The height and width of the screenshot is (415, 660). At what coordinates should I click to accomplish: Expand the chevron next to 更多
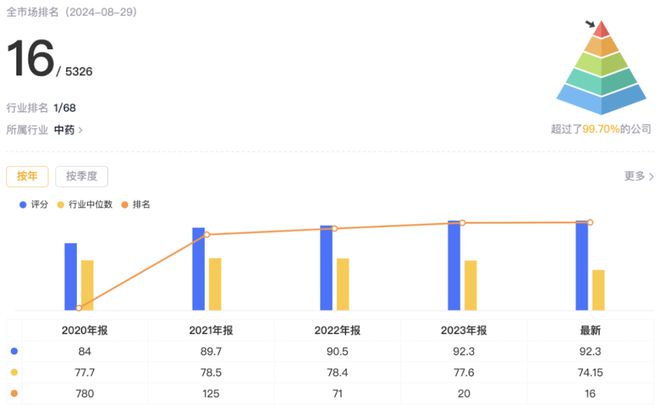pos(651,176)
